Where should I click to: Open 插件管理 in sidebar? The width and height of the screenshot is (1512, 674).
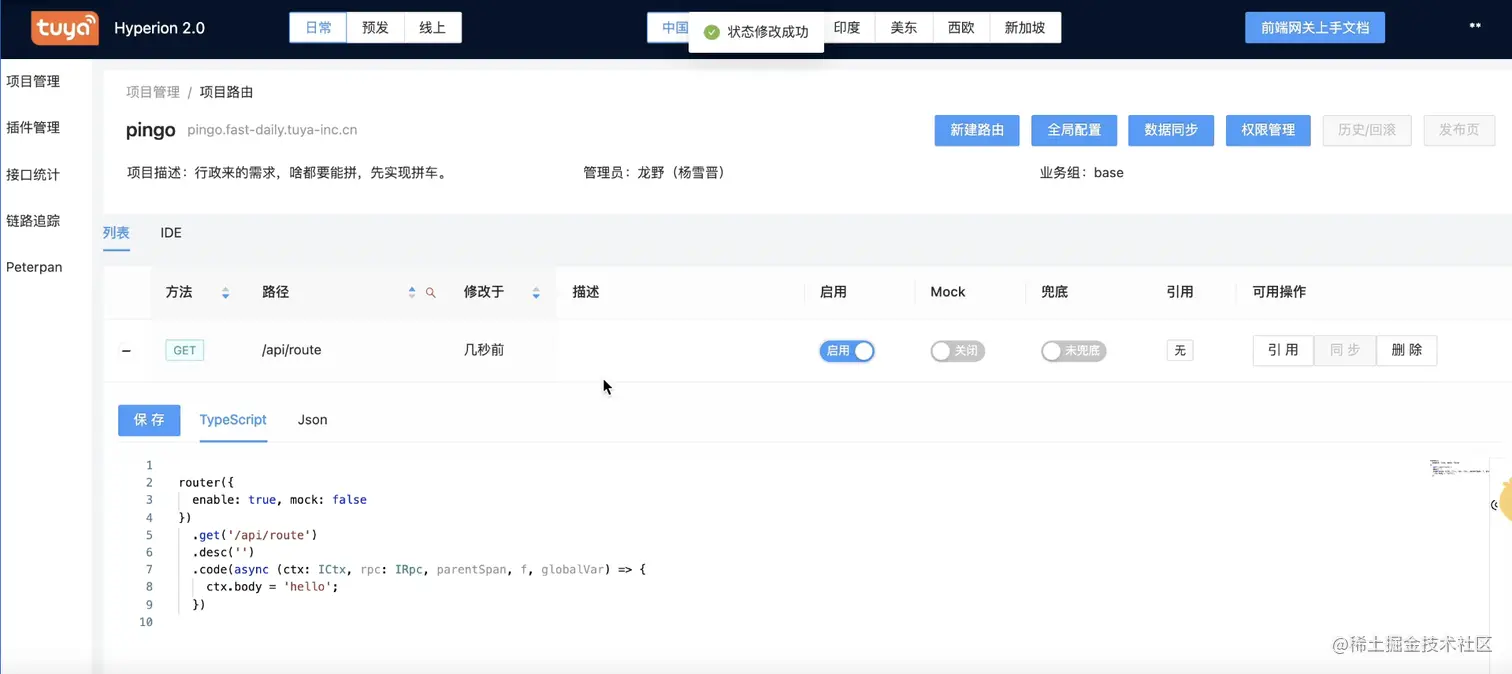33,128
